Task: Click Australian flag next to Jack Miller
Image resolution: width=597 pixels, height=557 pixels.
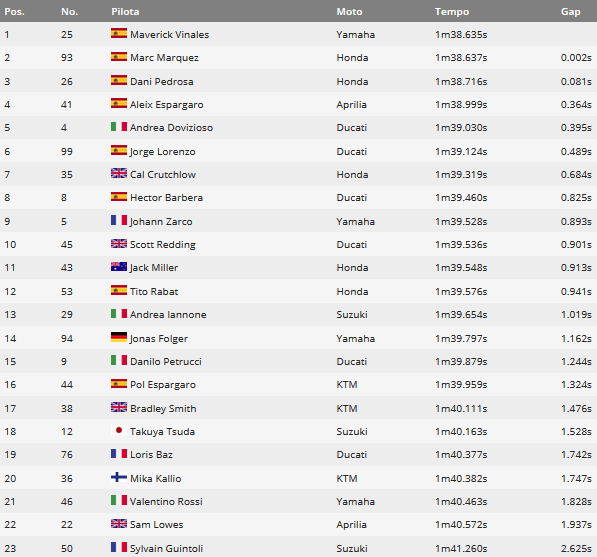Action: (119, 267)
